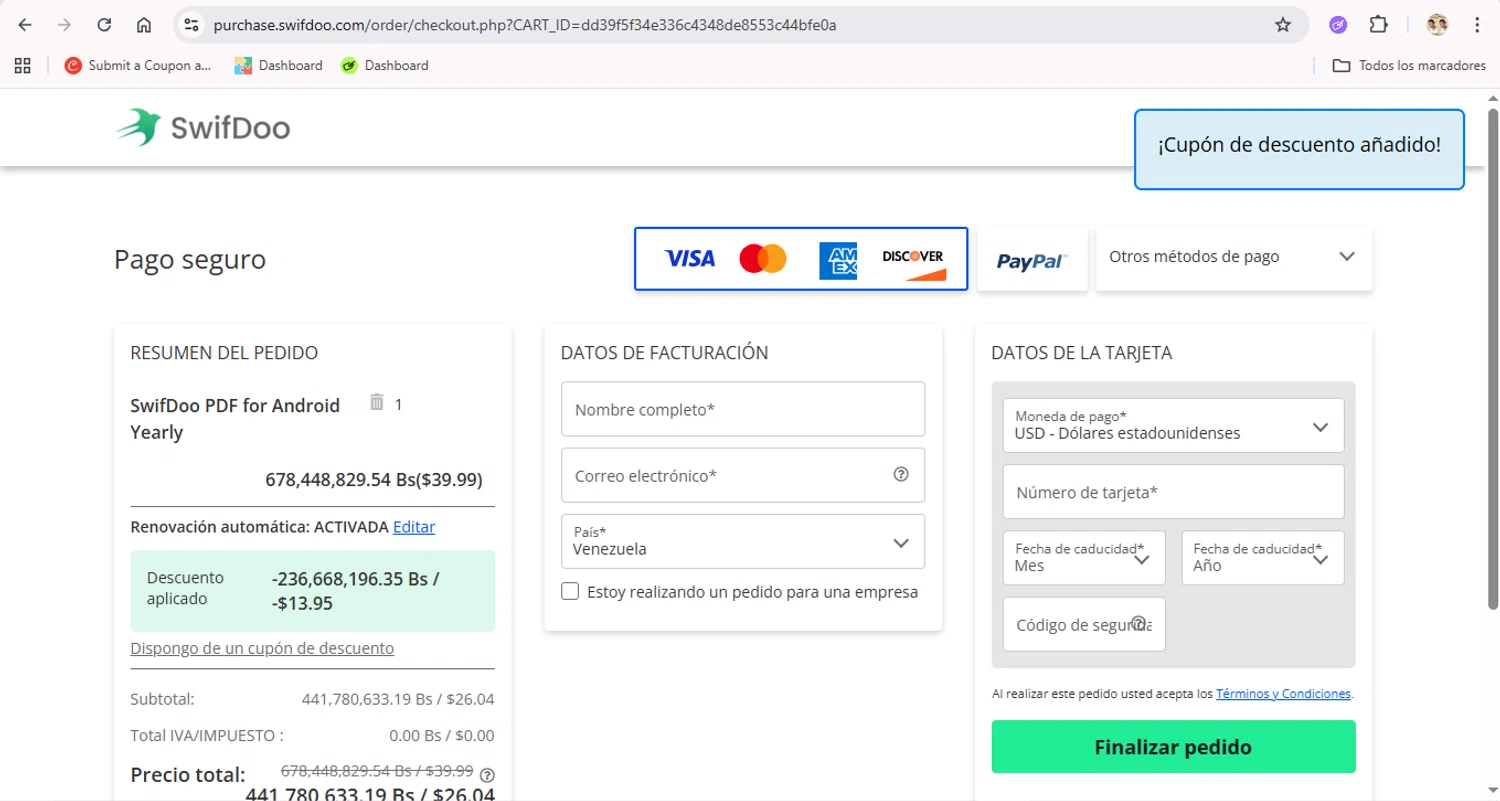Click the price total help icon
The width and height of the screenshot is (1500, 801).
pos(488,775)
